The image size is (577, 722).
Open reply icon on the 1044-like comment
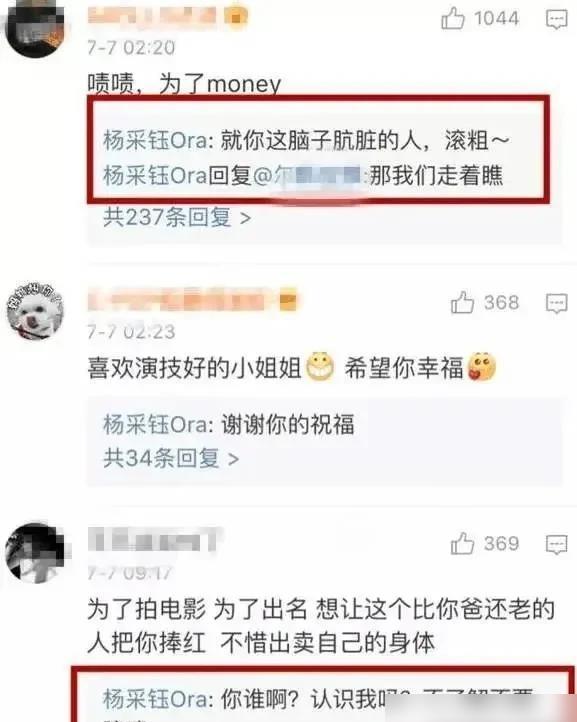coord(556,19)
